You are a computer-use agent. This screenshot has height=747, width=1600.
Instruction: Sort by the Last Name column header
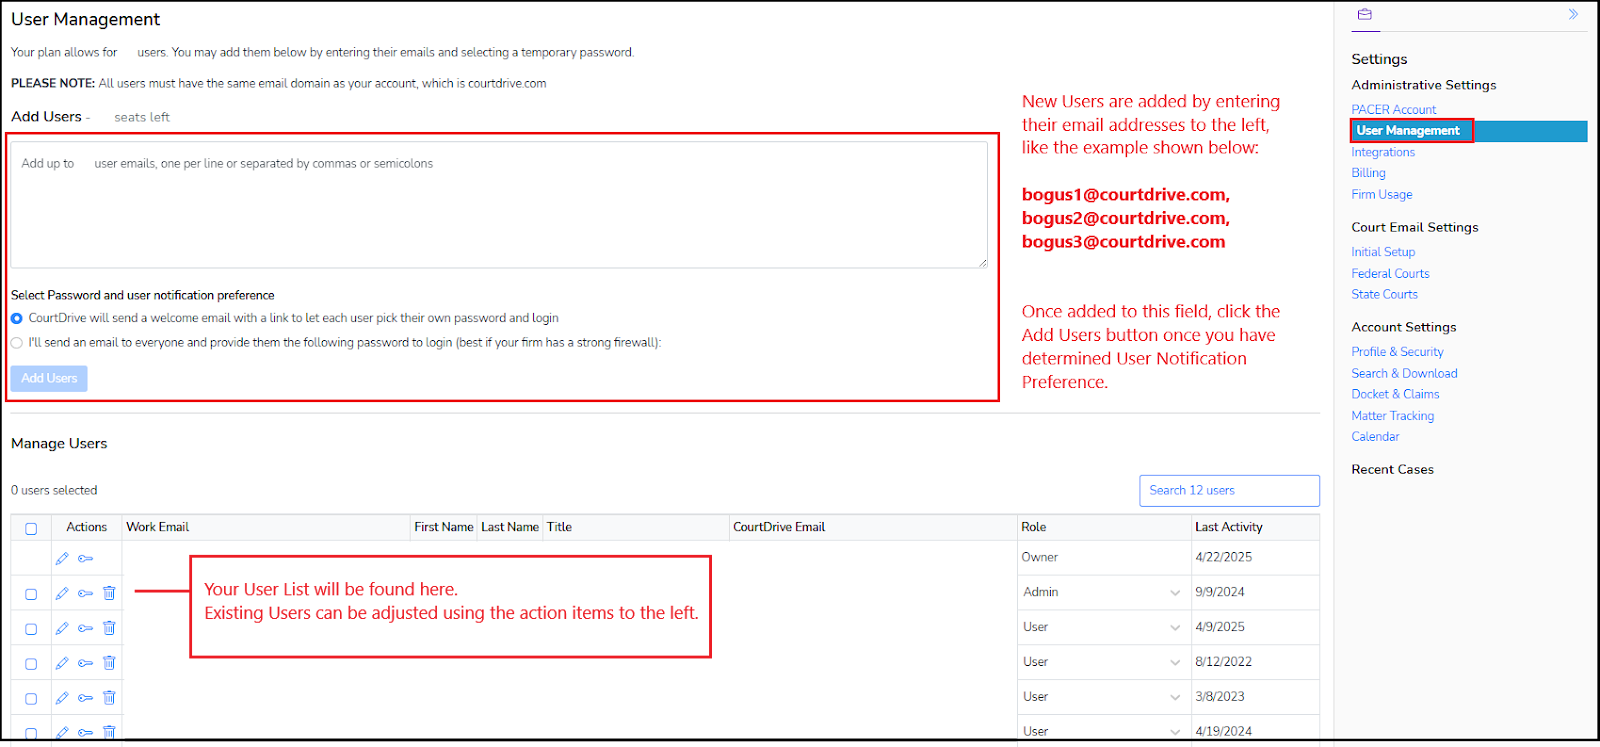click(510, 528)
